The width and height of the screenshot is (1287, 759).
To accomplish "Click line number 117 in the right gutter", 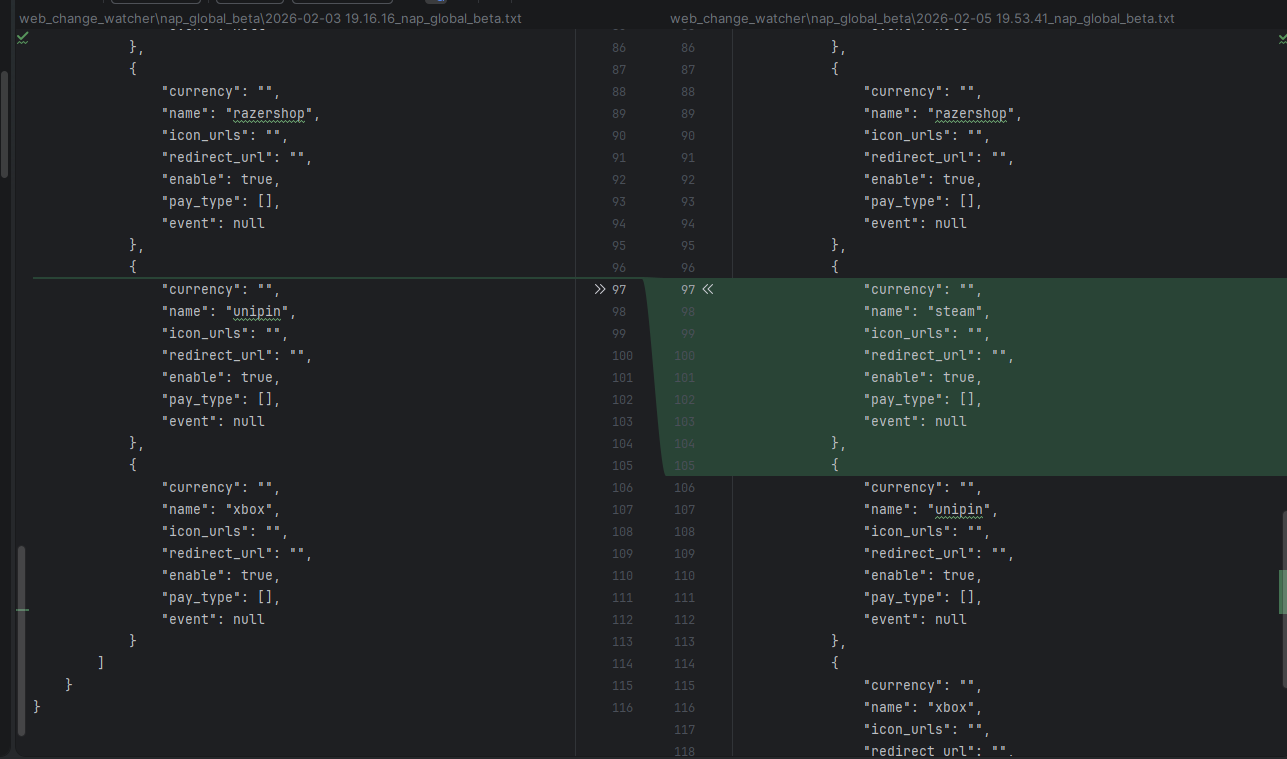I will tap(685, 729).
